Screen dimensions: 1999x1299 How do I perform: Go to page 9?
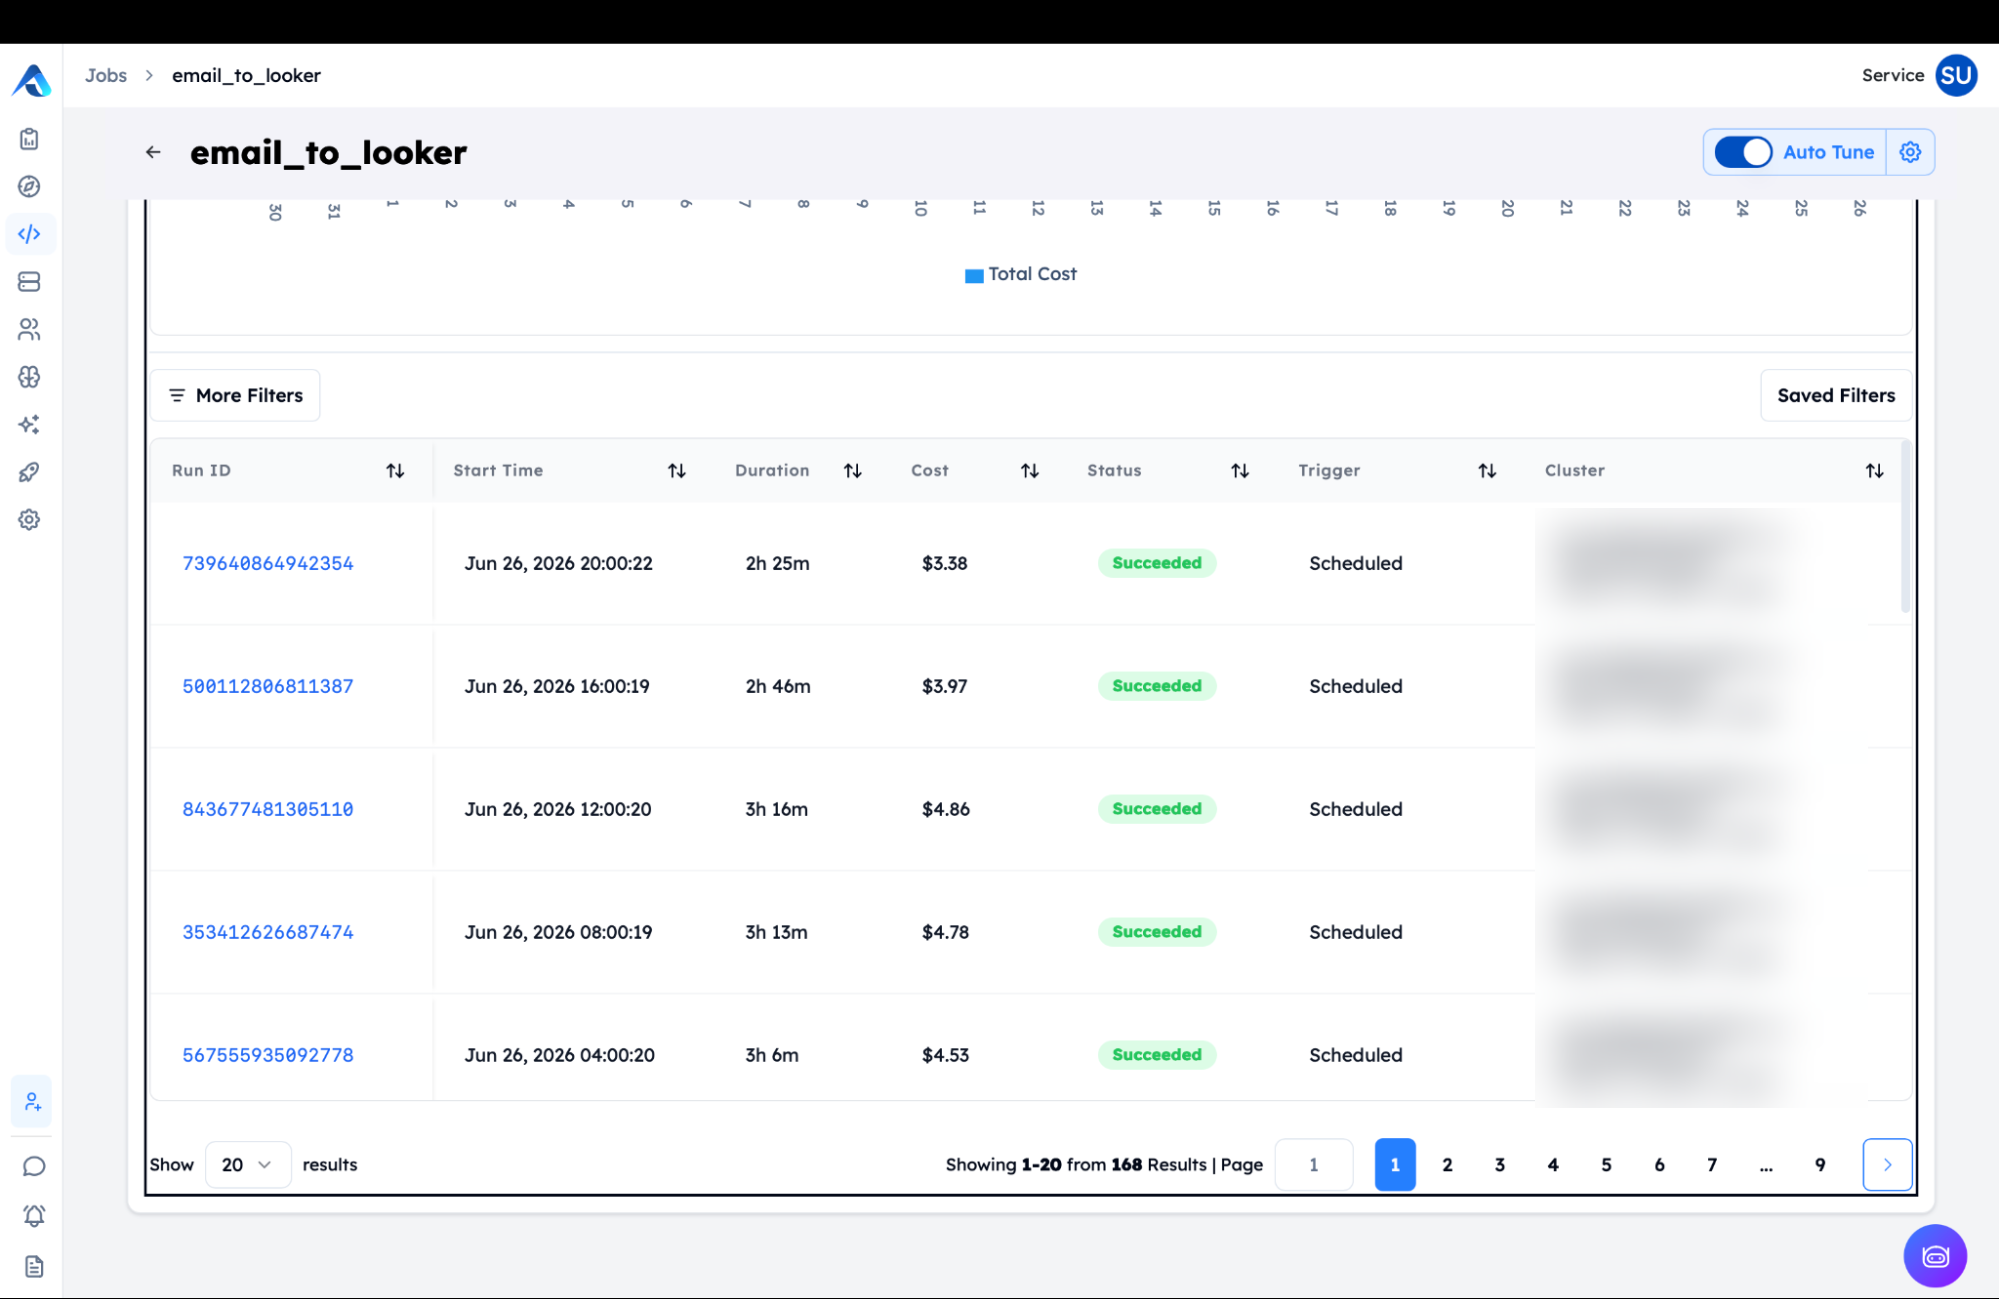point(1820,1165)
